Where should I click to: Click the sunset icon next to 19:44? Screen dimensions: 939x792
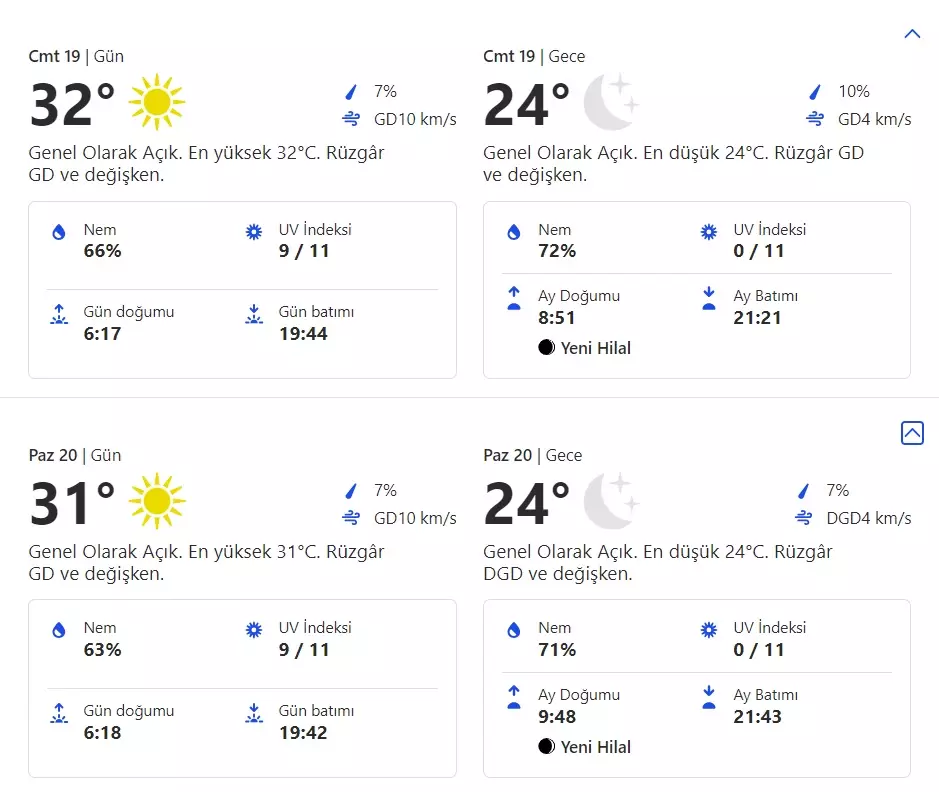click(x=254, y=315)
